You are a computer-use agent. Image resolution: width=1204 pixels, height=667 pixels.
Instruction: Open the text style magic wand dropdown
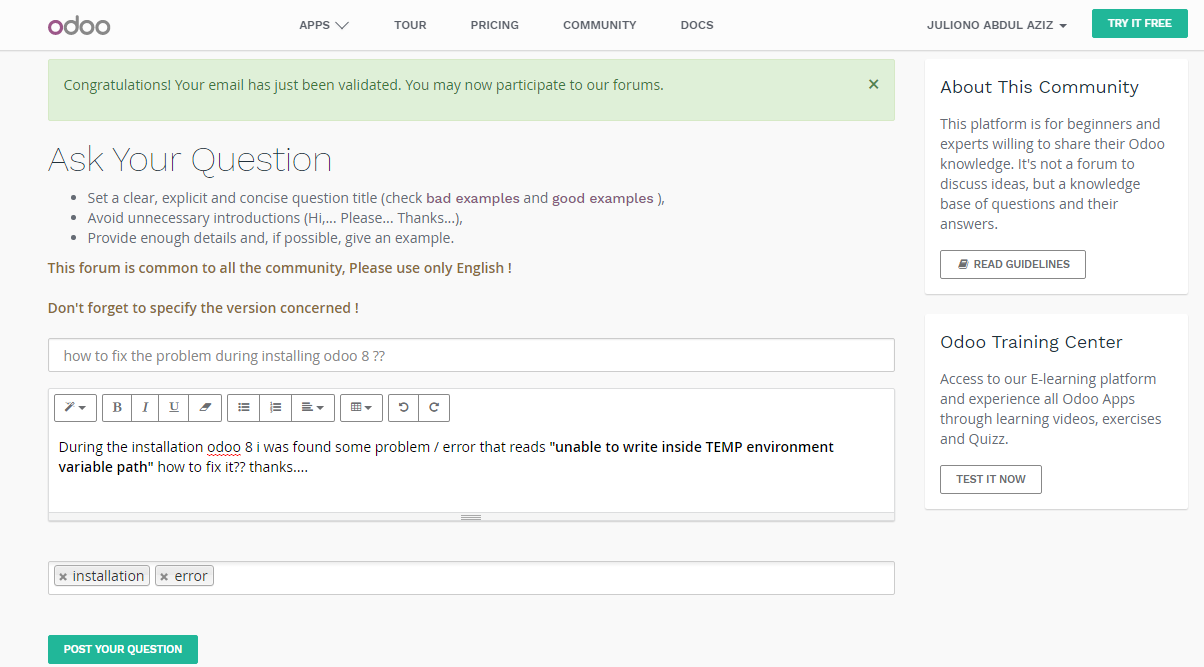tap(75, 407)
